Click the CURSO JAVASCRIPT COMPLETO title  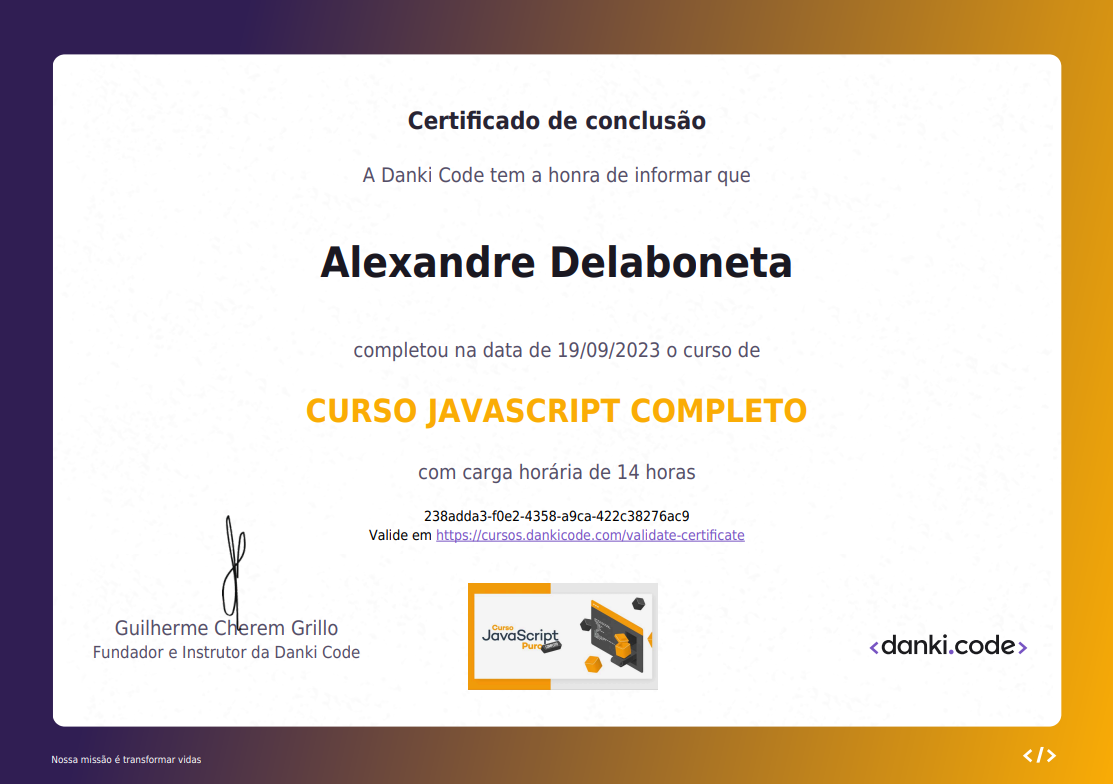click(556, 411)
